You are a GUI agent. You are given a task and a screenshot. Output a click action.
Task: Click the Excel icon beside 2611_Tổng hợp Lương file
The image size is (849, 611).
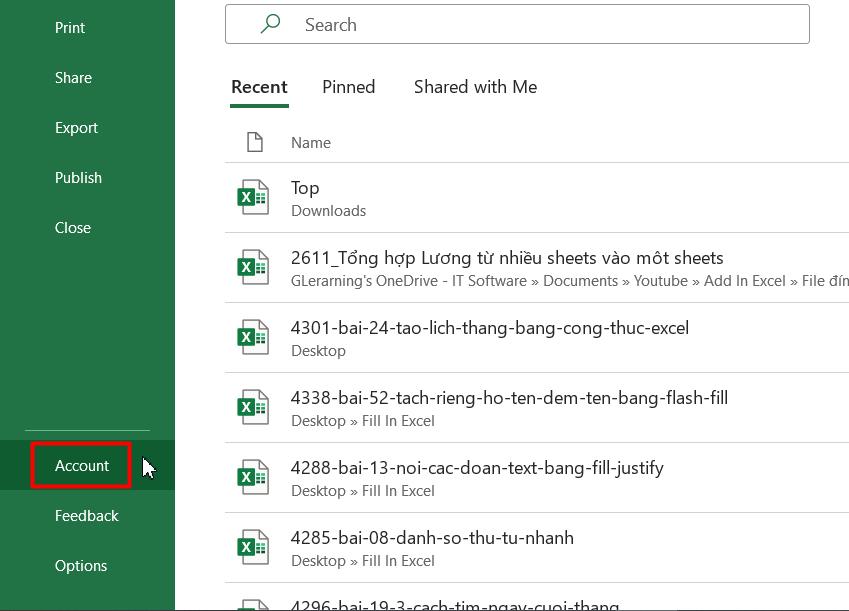click(x=253, y=267)
